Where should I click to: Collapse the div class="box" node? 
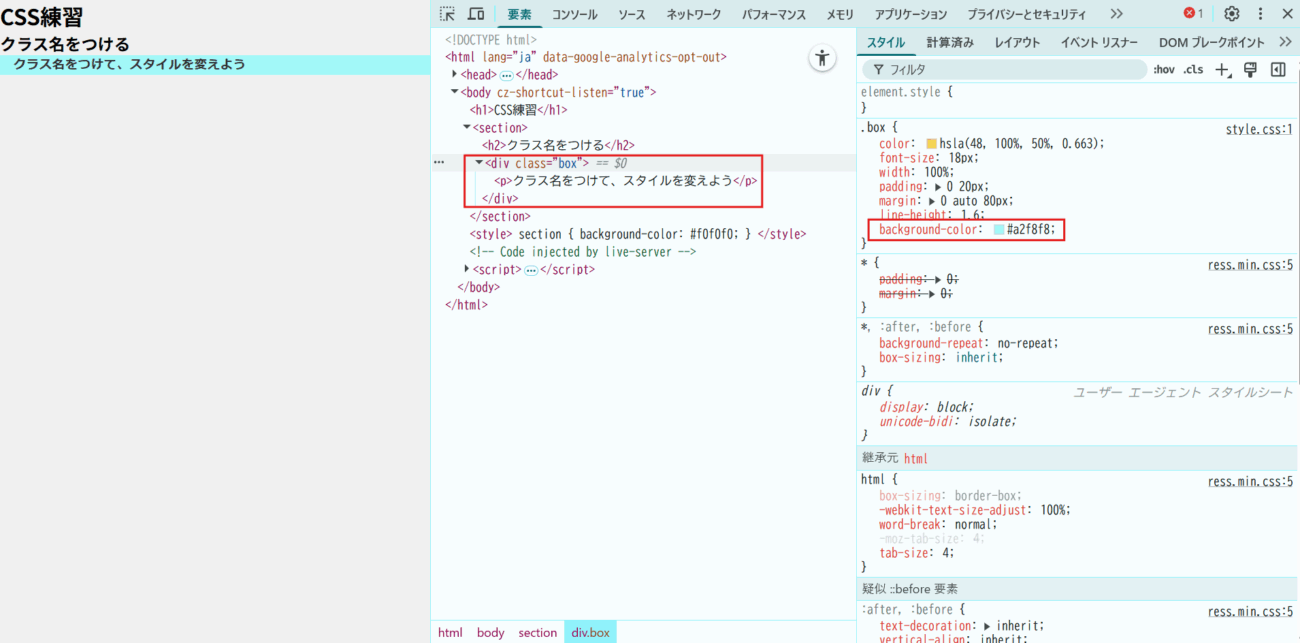[x=479, y=163]
